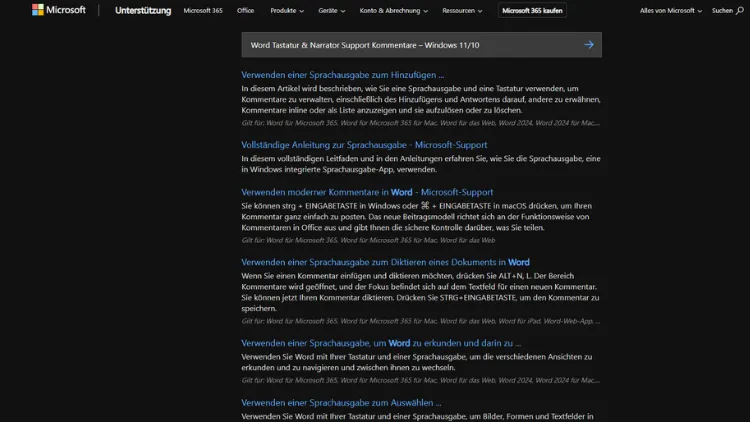The height and width of the screenshot is (422, 750).
Task: Expand the Geräte dropdown
Action: [331, 11]
